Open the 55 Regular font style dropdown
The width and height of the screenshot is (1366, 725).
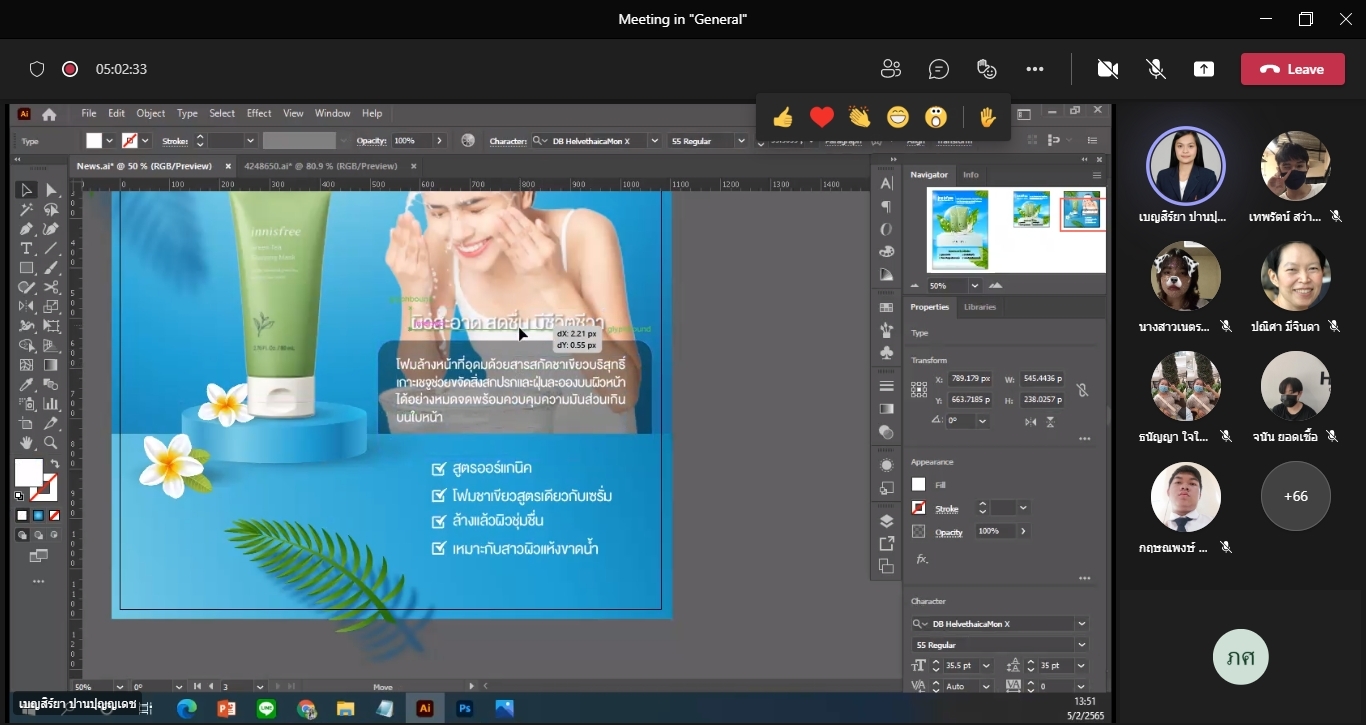[x=1081, y=645]
